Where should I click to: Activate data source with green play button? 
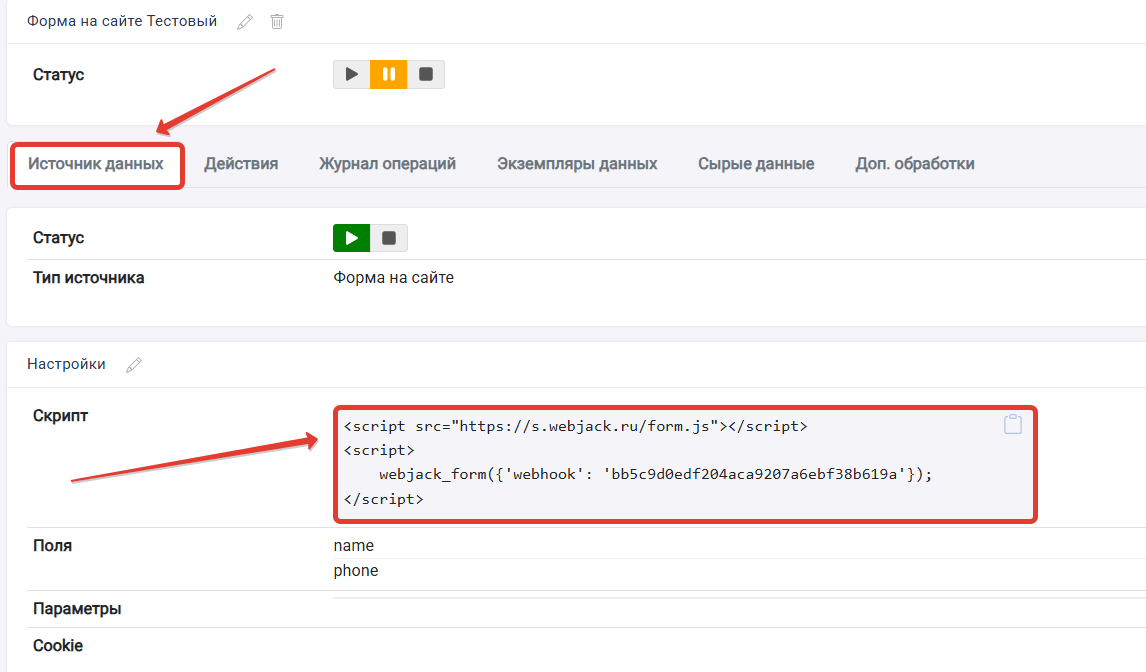point(352,238)
